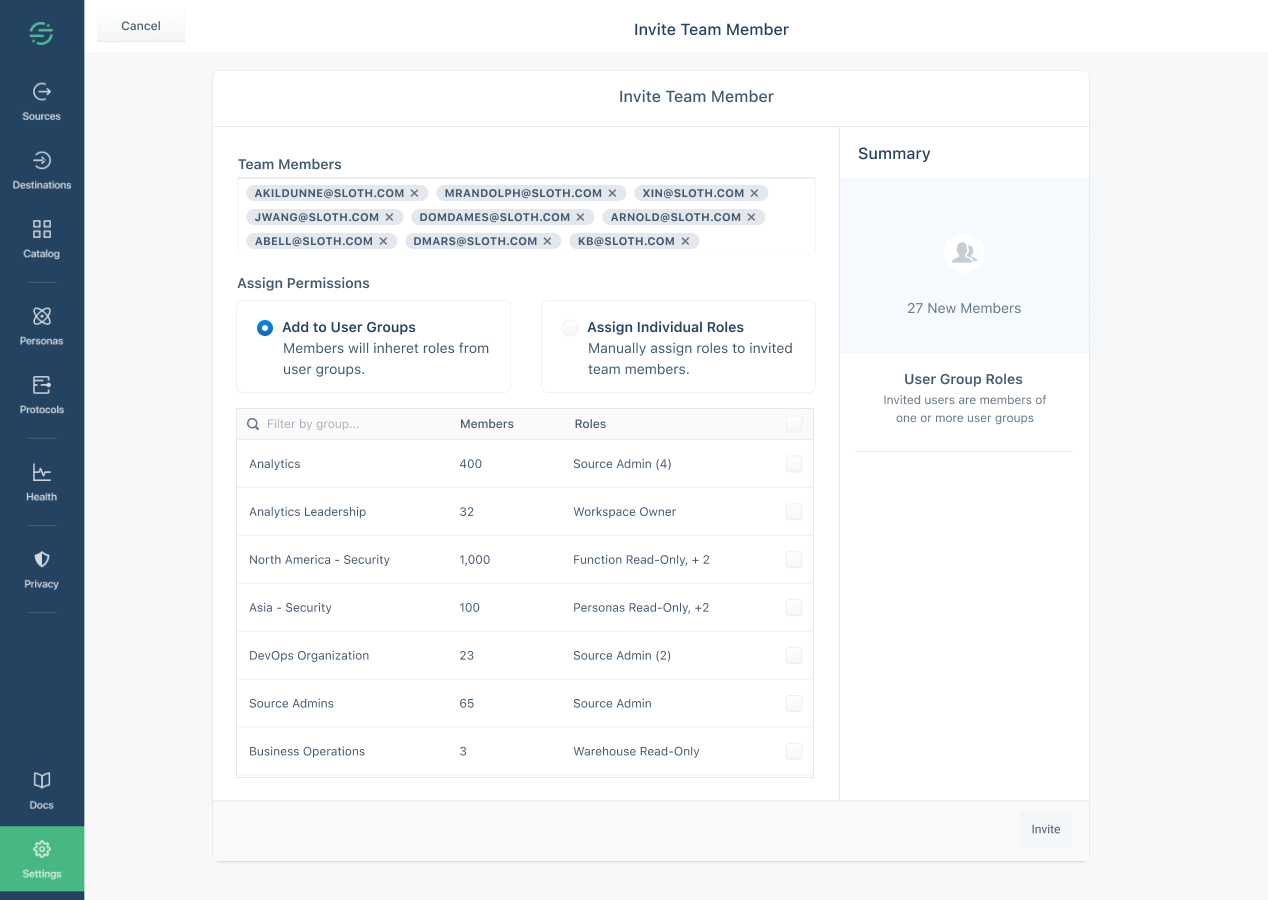1268x900 pixels.
Task: Click the Source Admin (4) role text
Action: pyautogui.click(x=622, y=464)
